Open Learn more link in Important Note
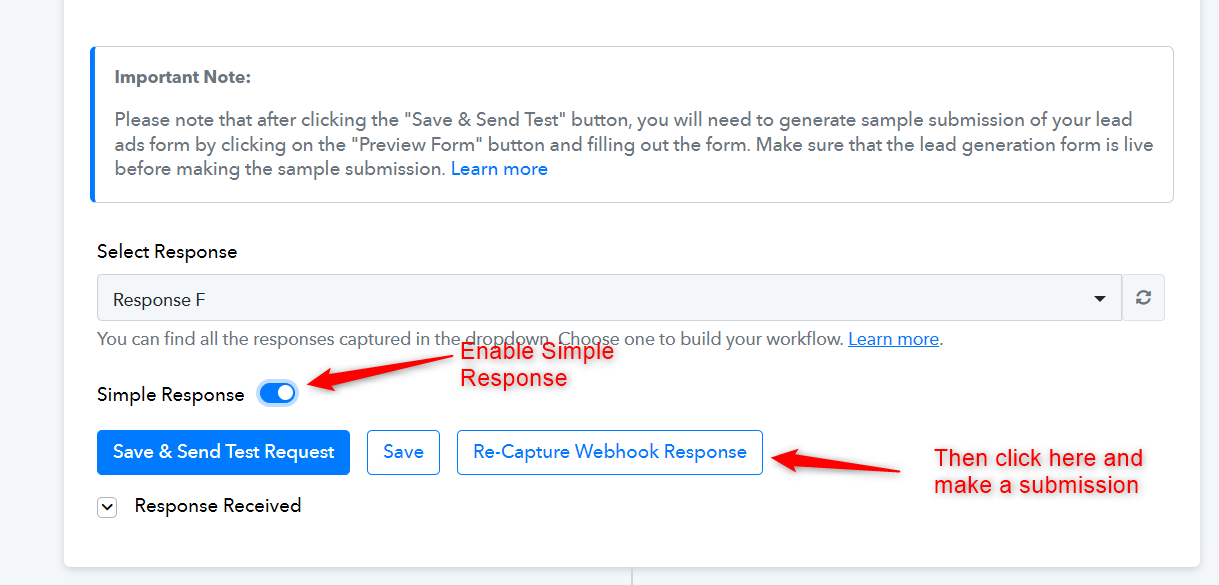 pos(499,169)
